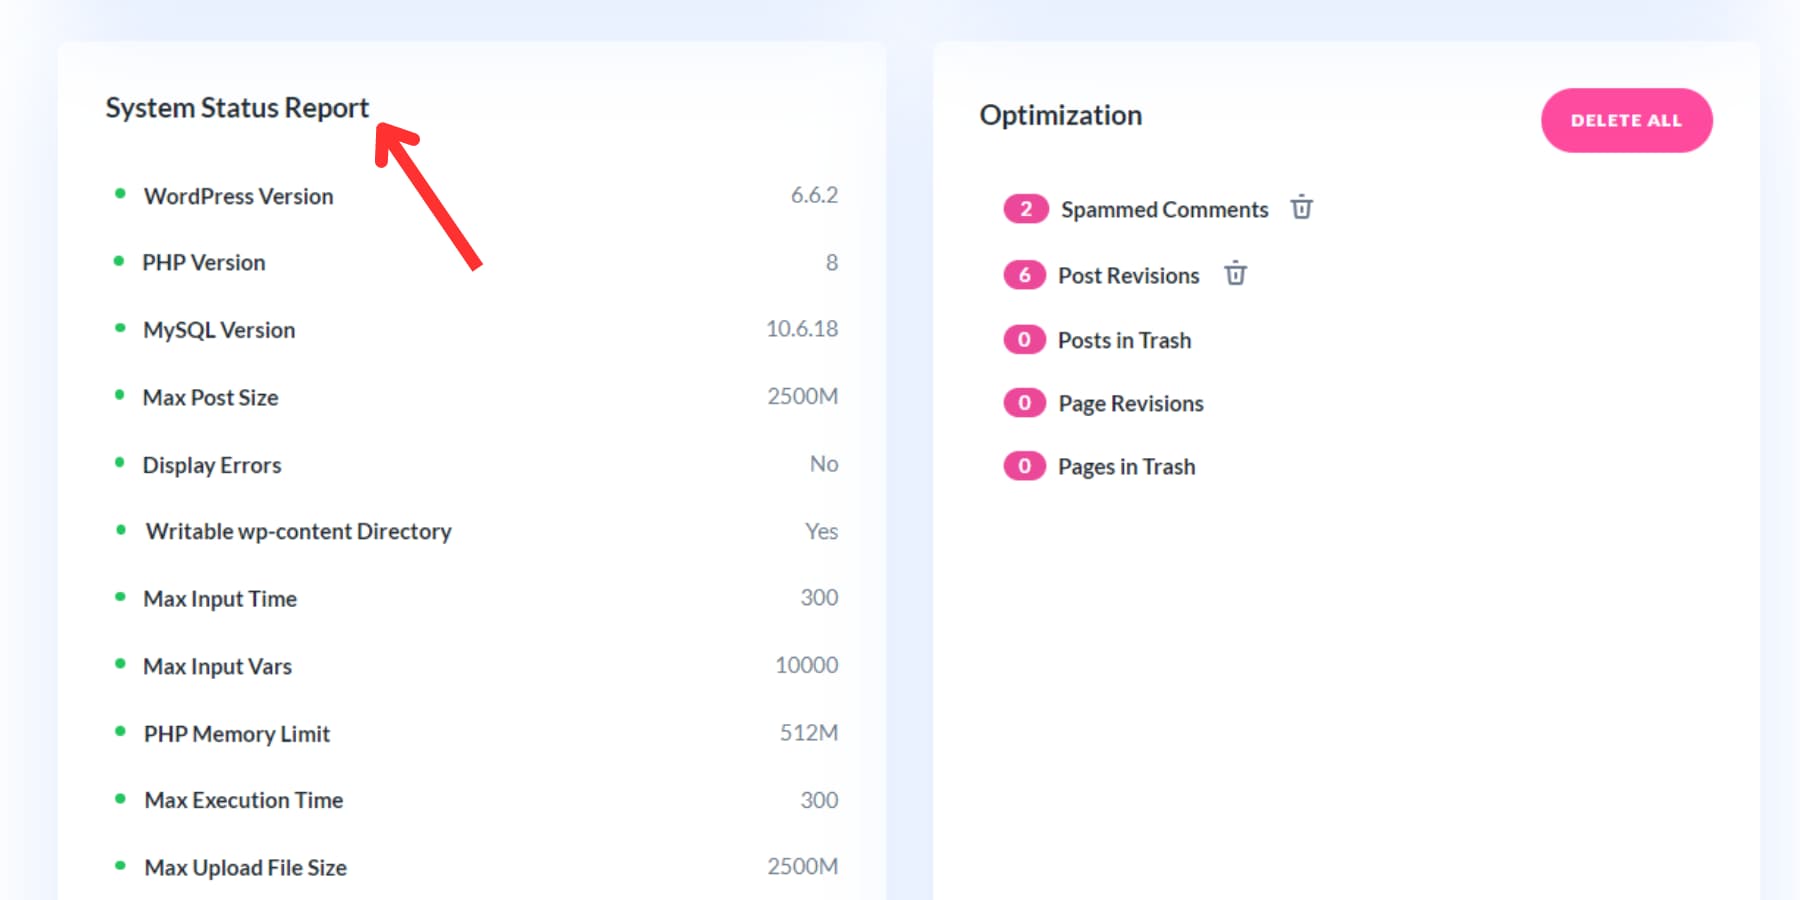Image resolution: width=1800 pixels, height=900 pixels.
Task: Click the green status dot for Max Execution Time
Action: [121, 797]
